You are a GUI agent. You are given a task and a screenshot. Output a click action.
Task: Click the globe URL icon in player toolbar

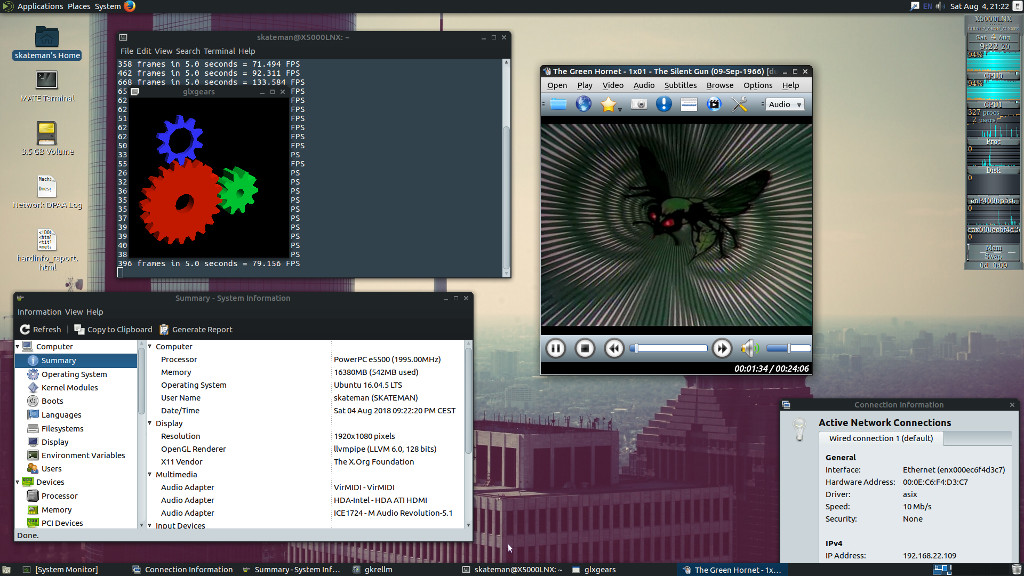583,104
